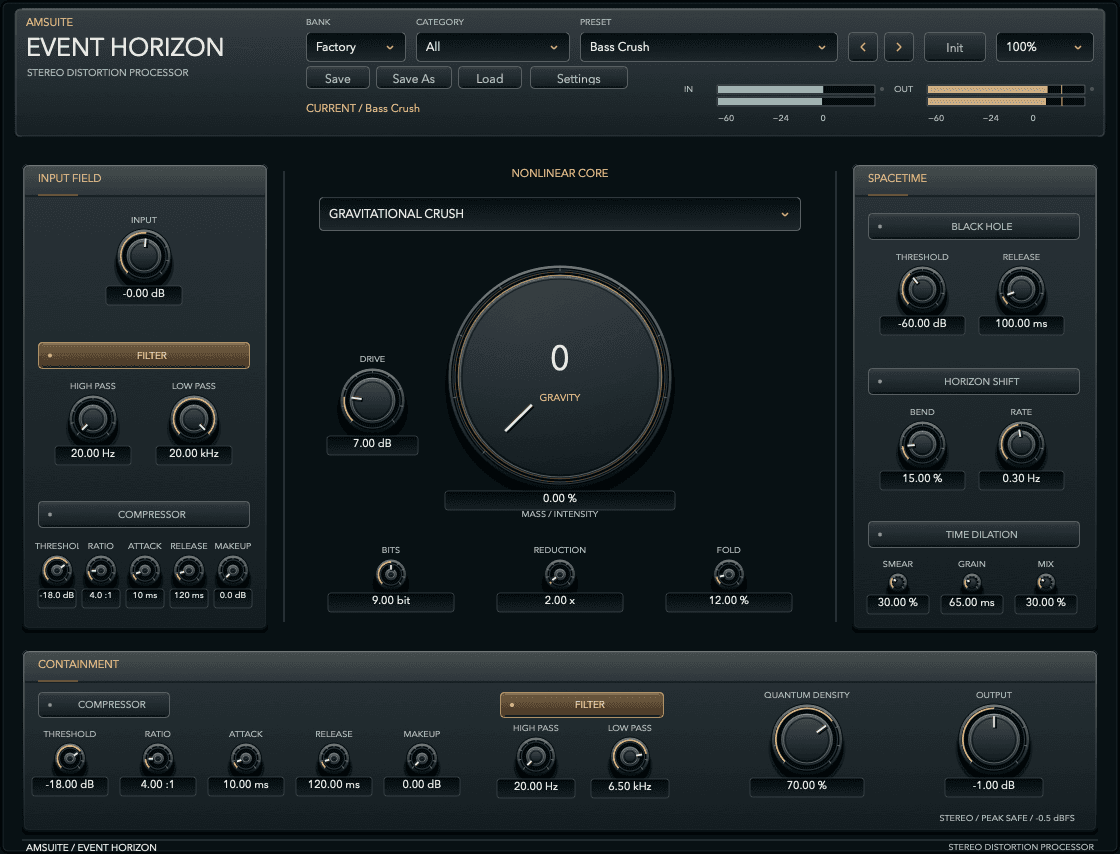1120x854 pixels.
Task: Click the DRIVE knob
Action: pos(372,400)
